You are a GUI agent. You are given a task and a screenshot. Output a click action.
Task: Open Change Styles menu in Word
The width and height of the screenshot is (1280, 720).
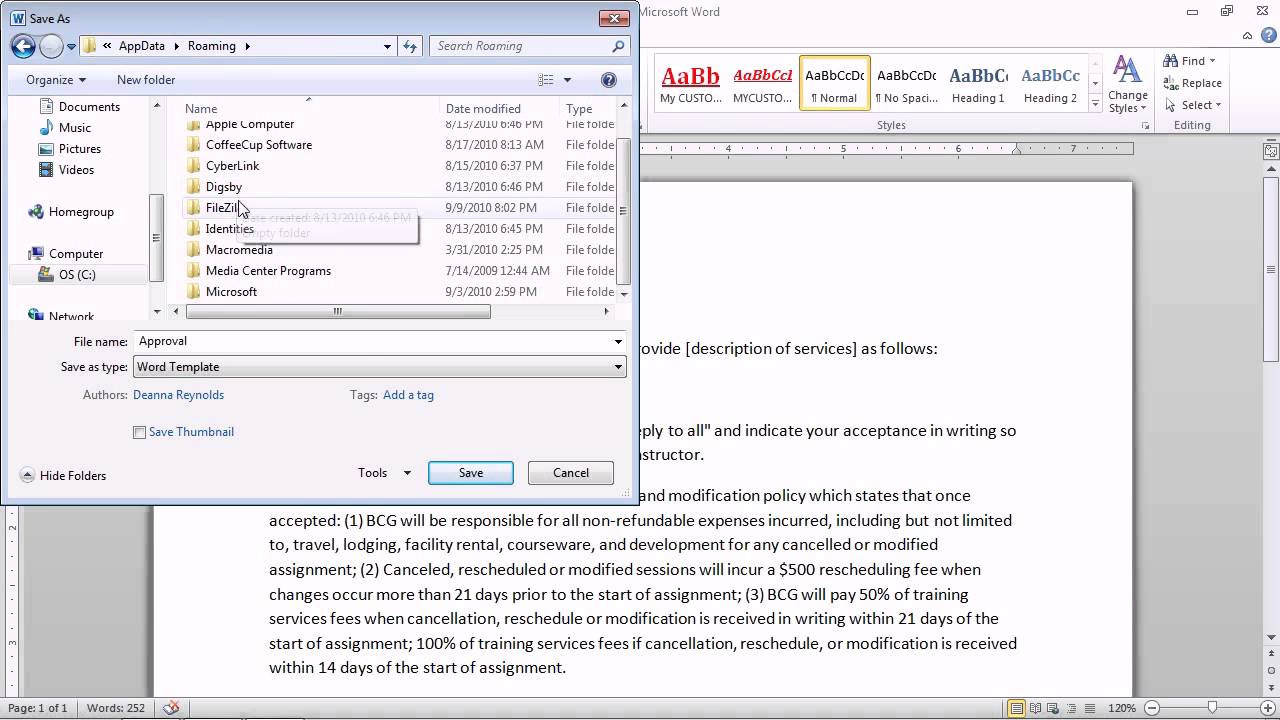(x=1128, y=84)
